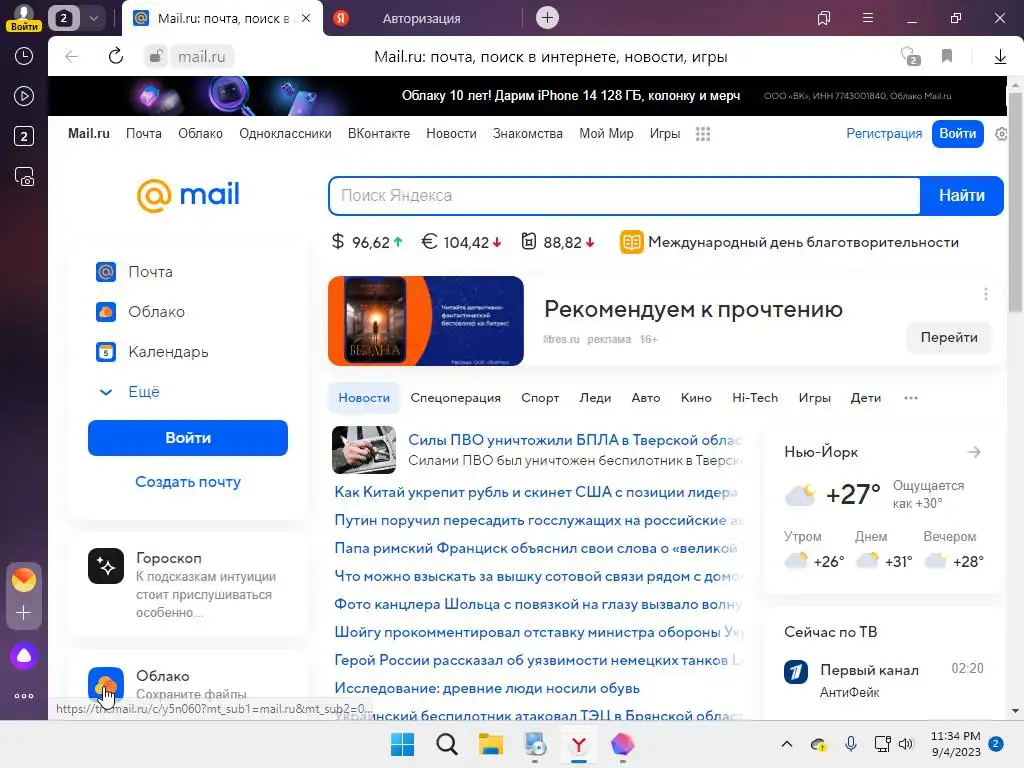Click Войти button in left panel

click(x=188, y=438)
